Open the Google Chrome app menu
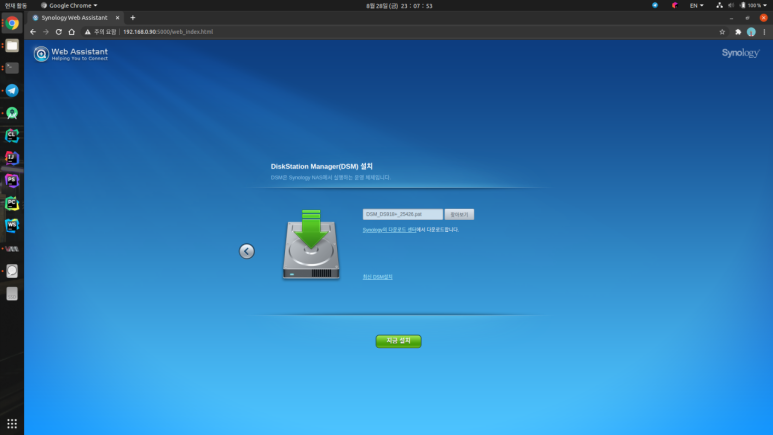The width and height of the screenshot is (773, 435). tap(69, 5)
